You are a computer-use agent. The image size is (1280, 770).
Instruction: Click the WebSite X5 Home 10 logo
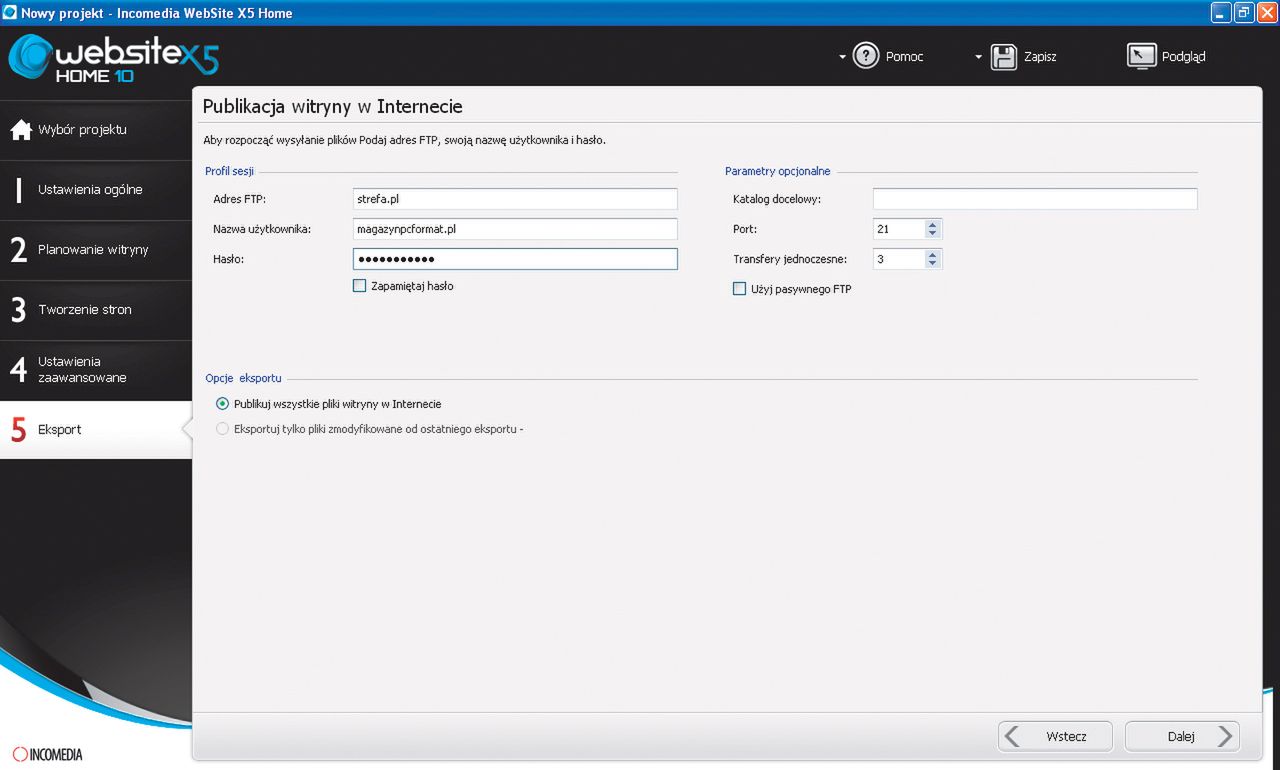coord(113,60)
